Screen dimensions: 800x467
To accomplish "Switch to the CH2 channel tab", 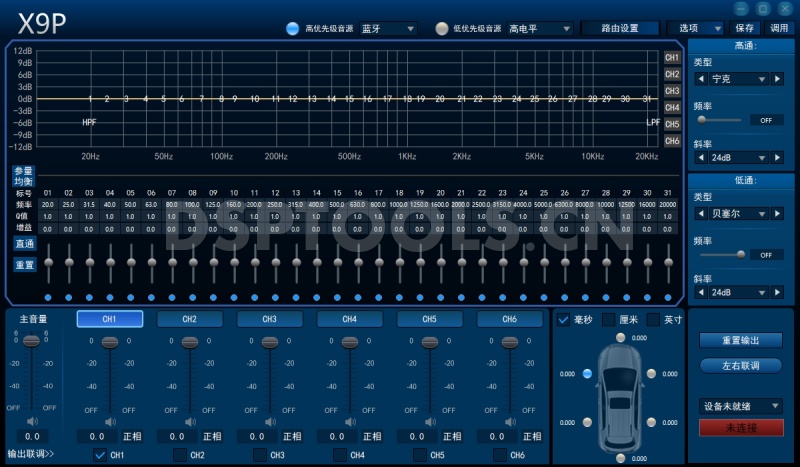I will coord(190,319).
